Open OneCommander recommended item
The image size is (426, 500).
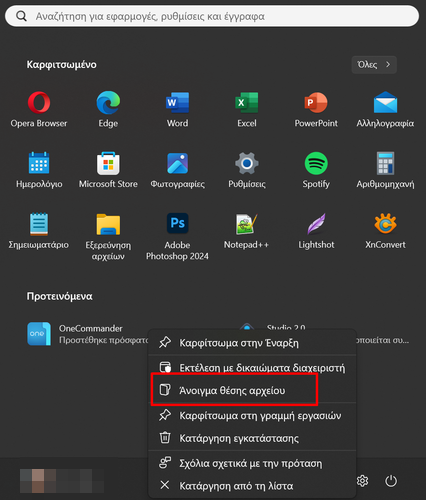click(87, 334)
